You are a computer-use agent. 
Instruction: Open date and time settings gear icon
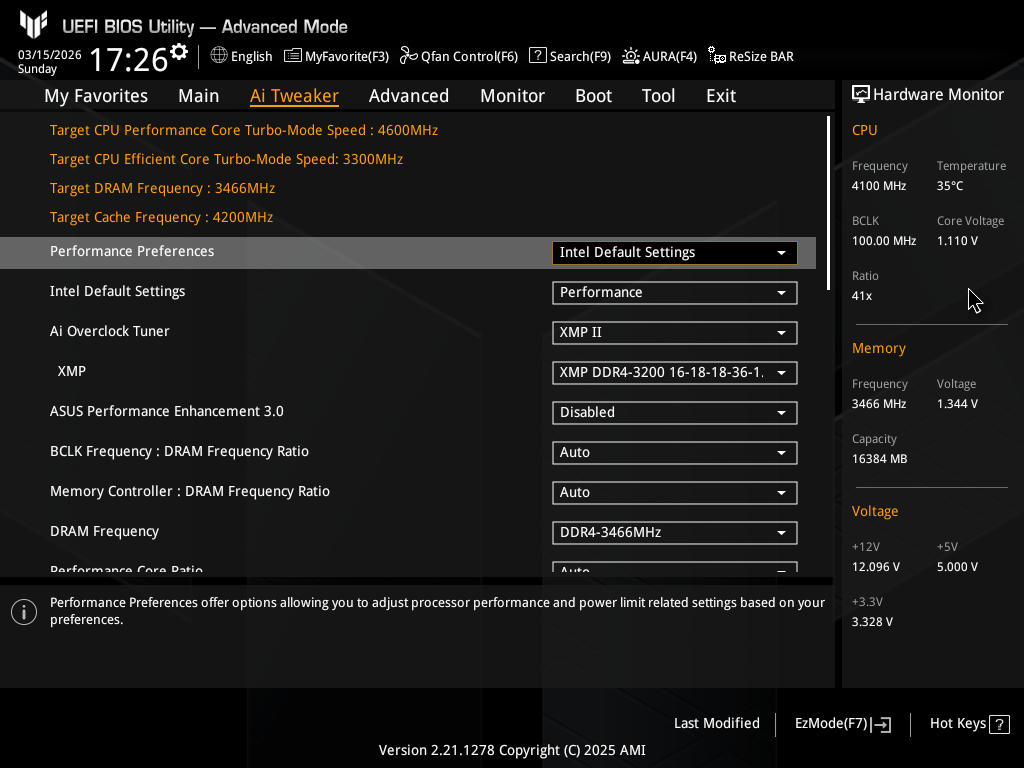click(x=179, y=51)
